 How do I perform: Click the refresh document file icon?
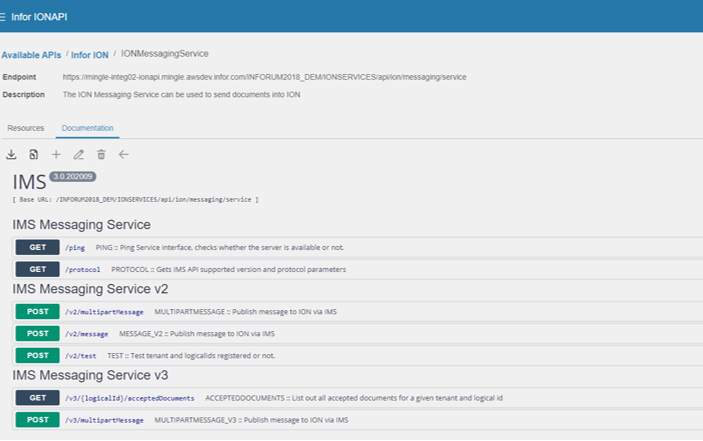pyautogui.click(x=34, y=155)
